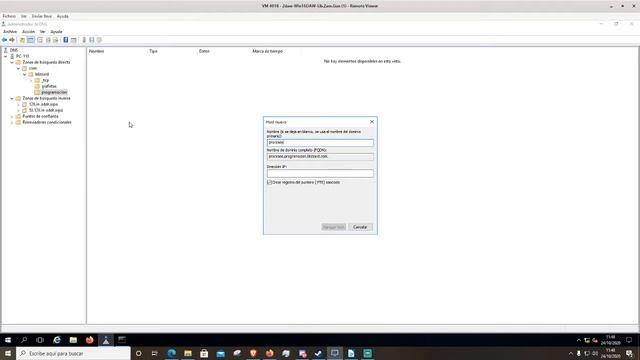Collapse Zonas de búsqueda directa node

pyautogui.click(x=12, y=62)
